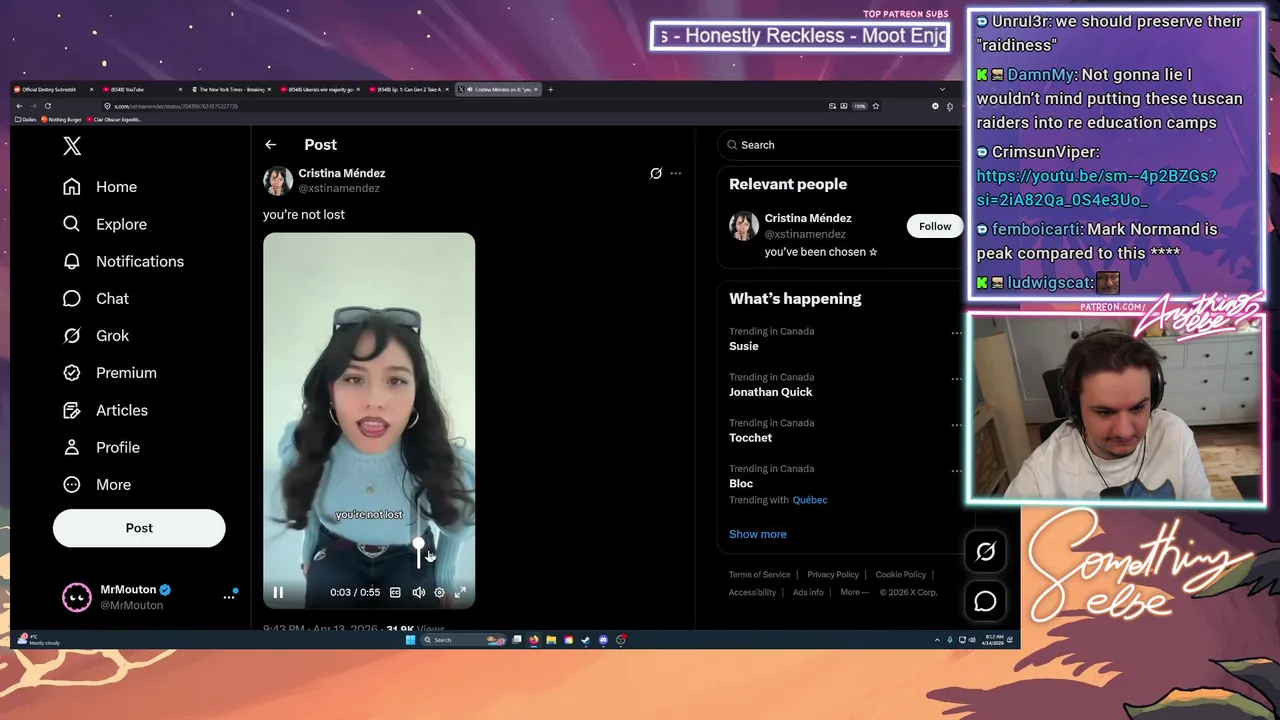Viewport: 1280px width, 720px height.
Task: Click the X logo in the sidebar
Action: coord(72,146)
